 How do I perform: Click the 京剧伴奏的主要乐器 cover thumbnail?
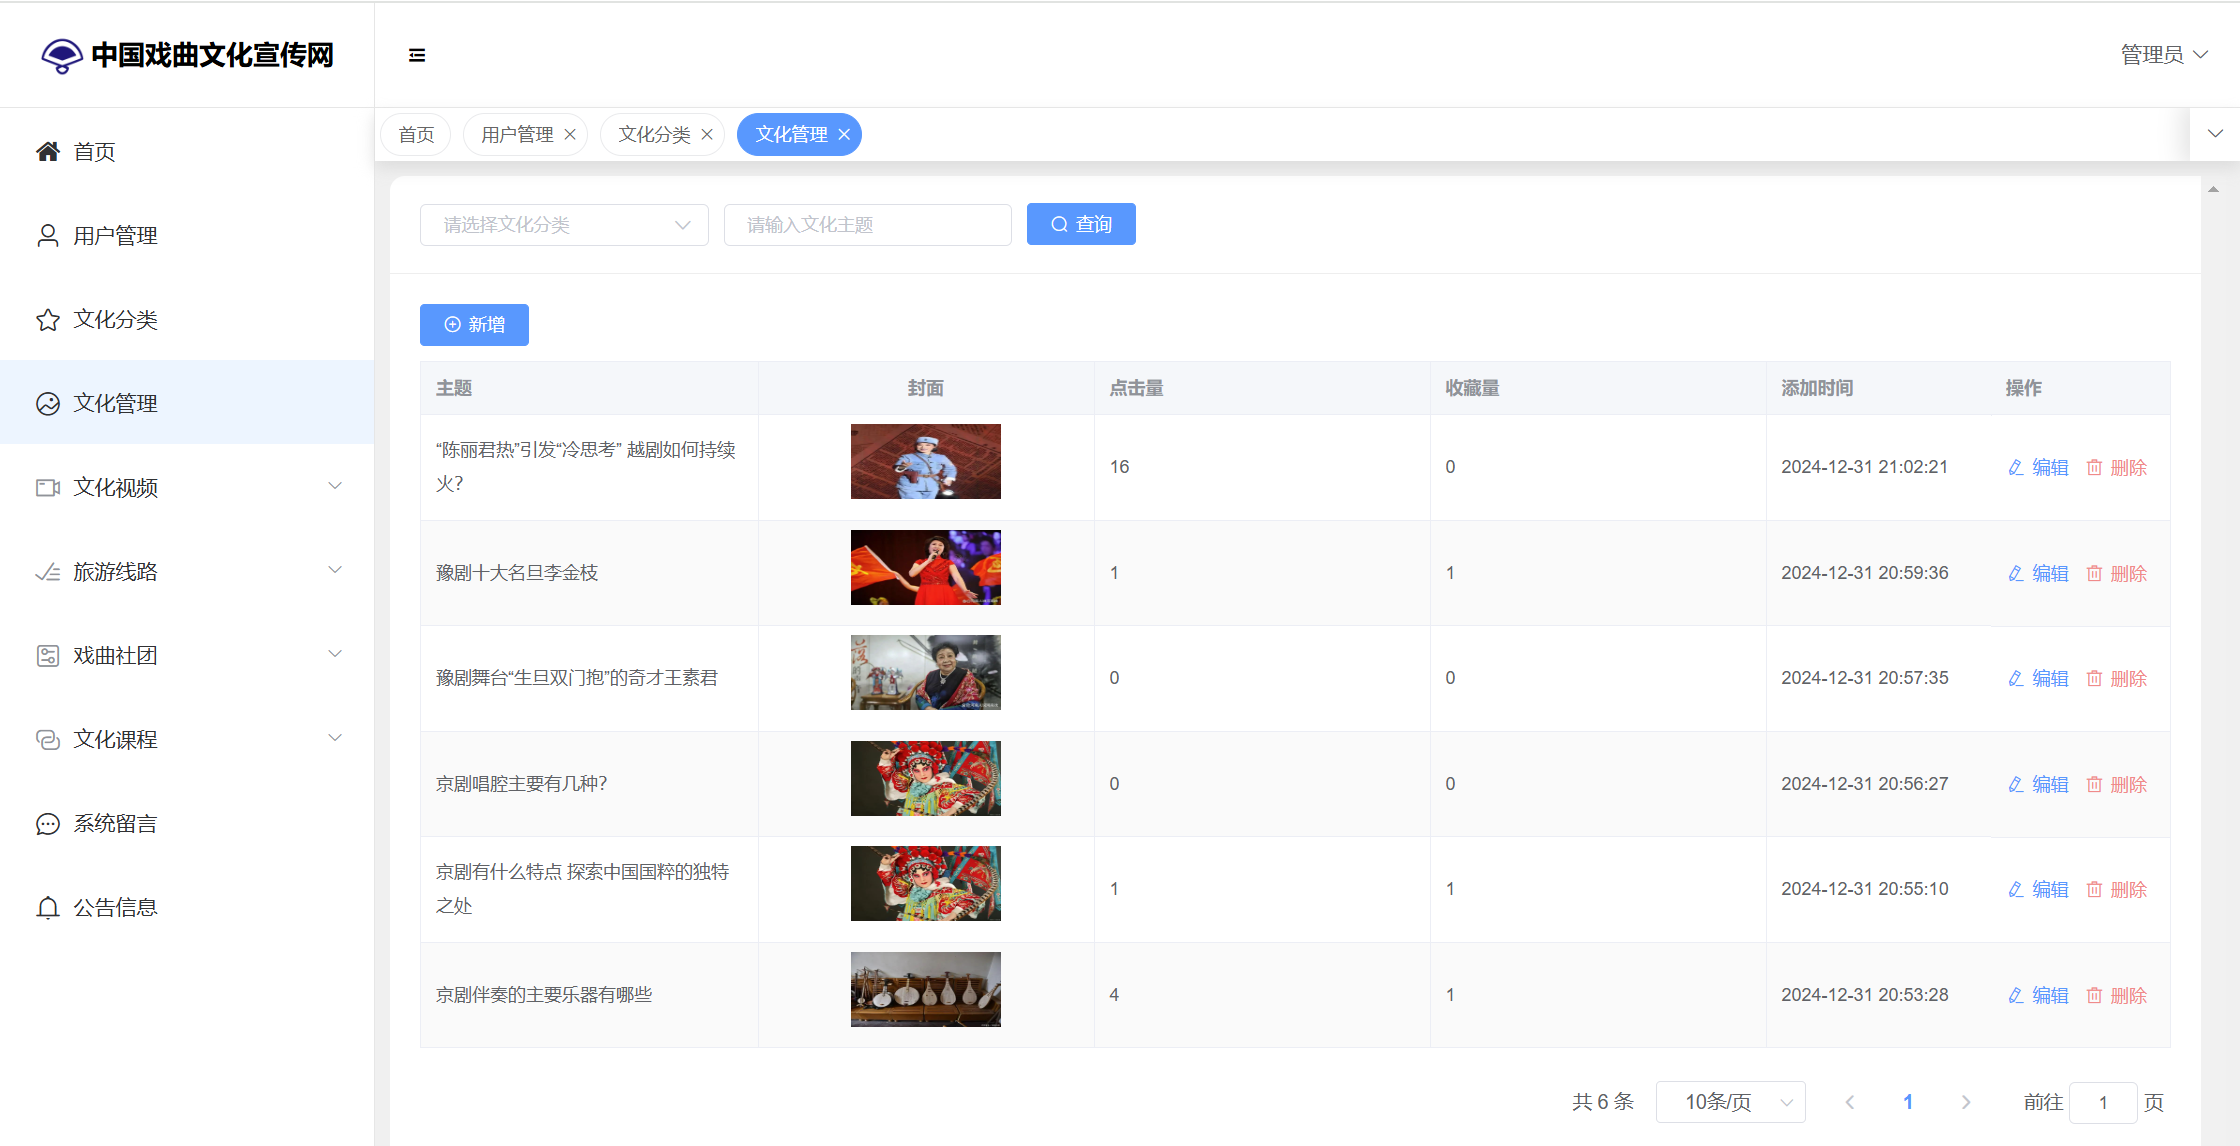pos(925,989)
